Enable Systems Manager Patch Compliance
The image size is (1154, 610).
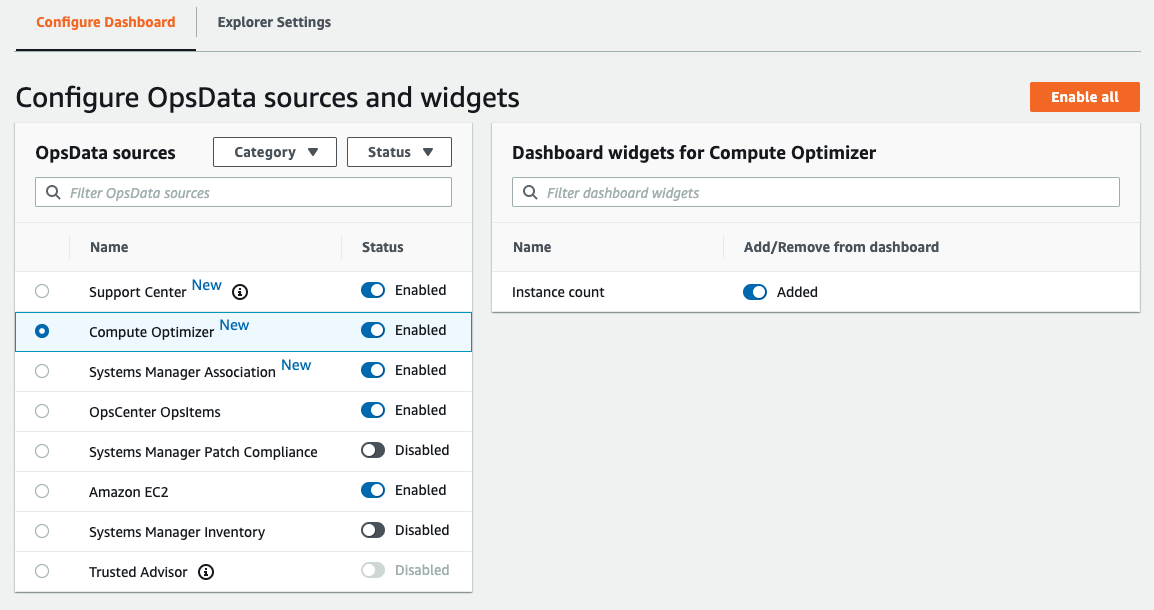pyautogui.click(x=372, y=450)
